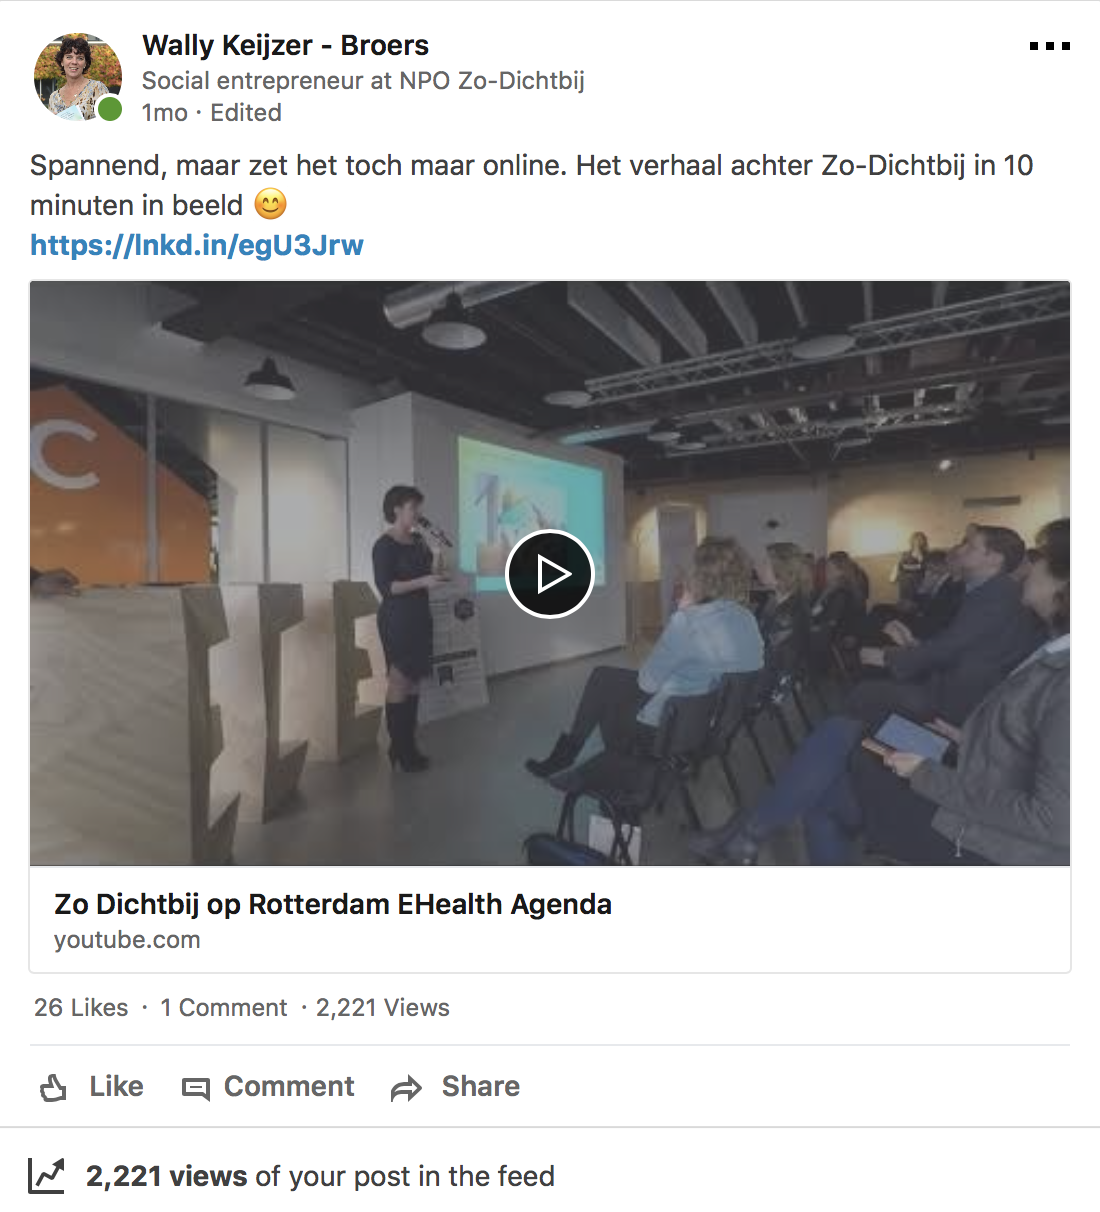This screenshot has height=1212, width=1100.
Task: Click the Like button label
Action: [116, 1086]
